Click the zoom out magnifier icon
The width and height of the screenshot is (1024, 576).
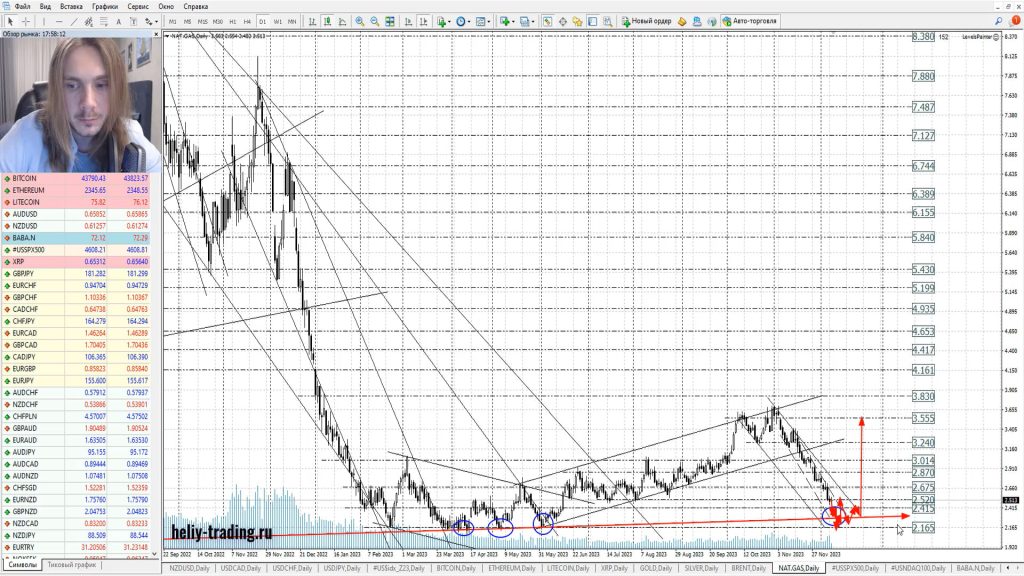click(374, 21)
